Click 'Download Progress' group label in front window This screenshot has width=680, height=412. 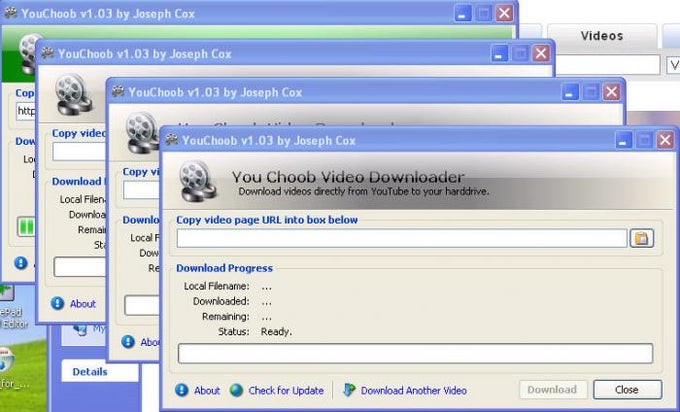(224, 268)
